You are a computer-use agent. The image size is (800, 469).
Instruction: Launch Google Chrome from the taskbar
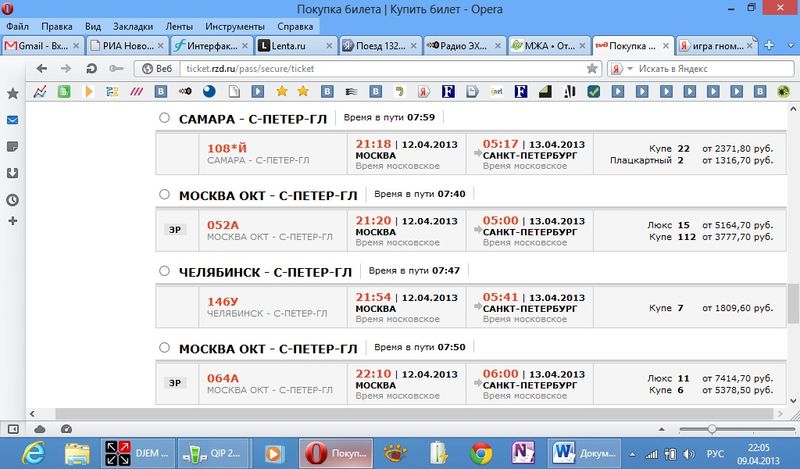(482, 452)
